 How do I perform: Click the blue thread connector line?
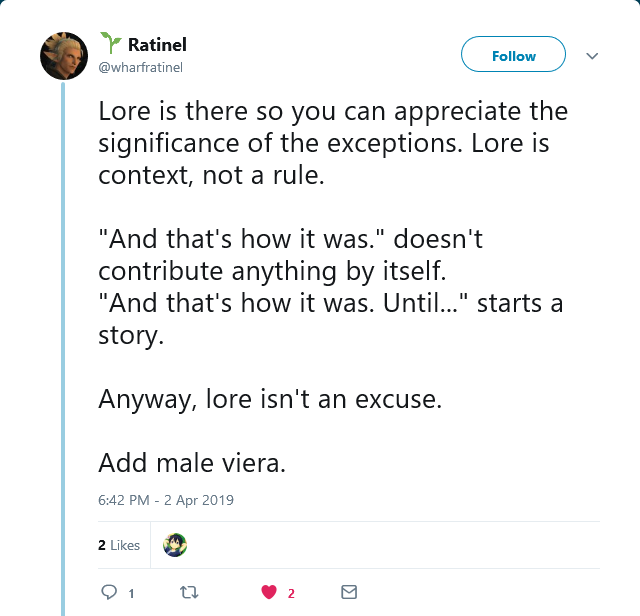[63, 349]
